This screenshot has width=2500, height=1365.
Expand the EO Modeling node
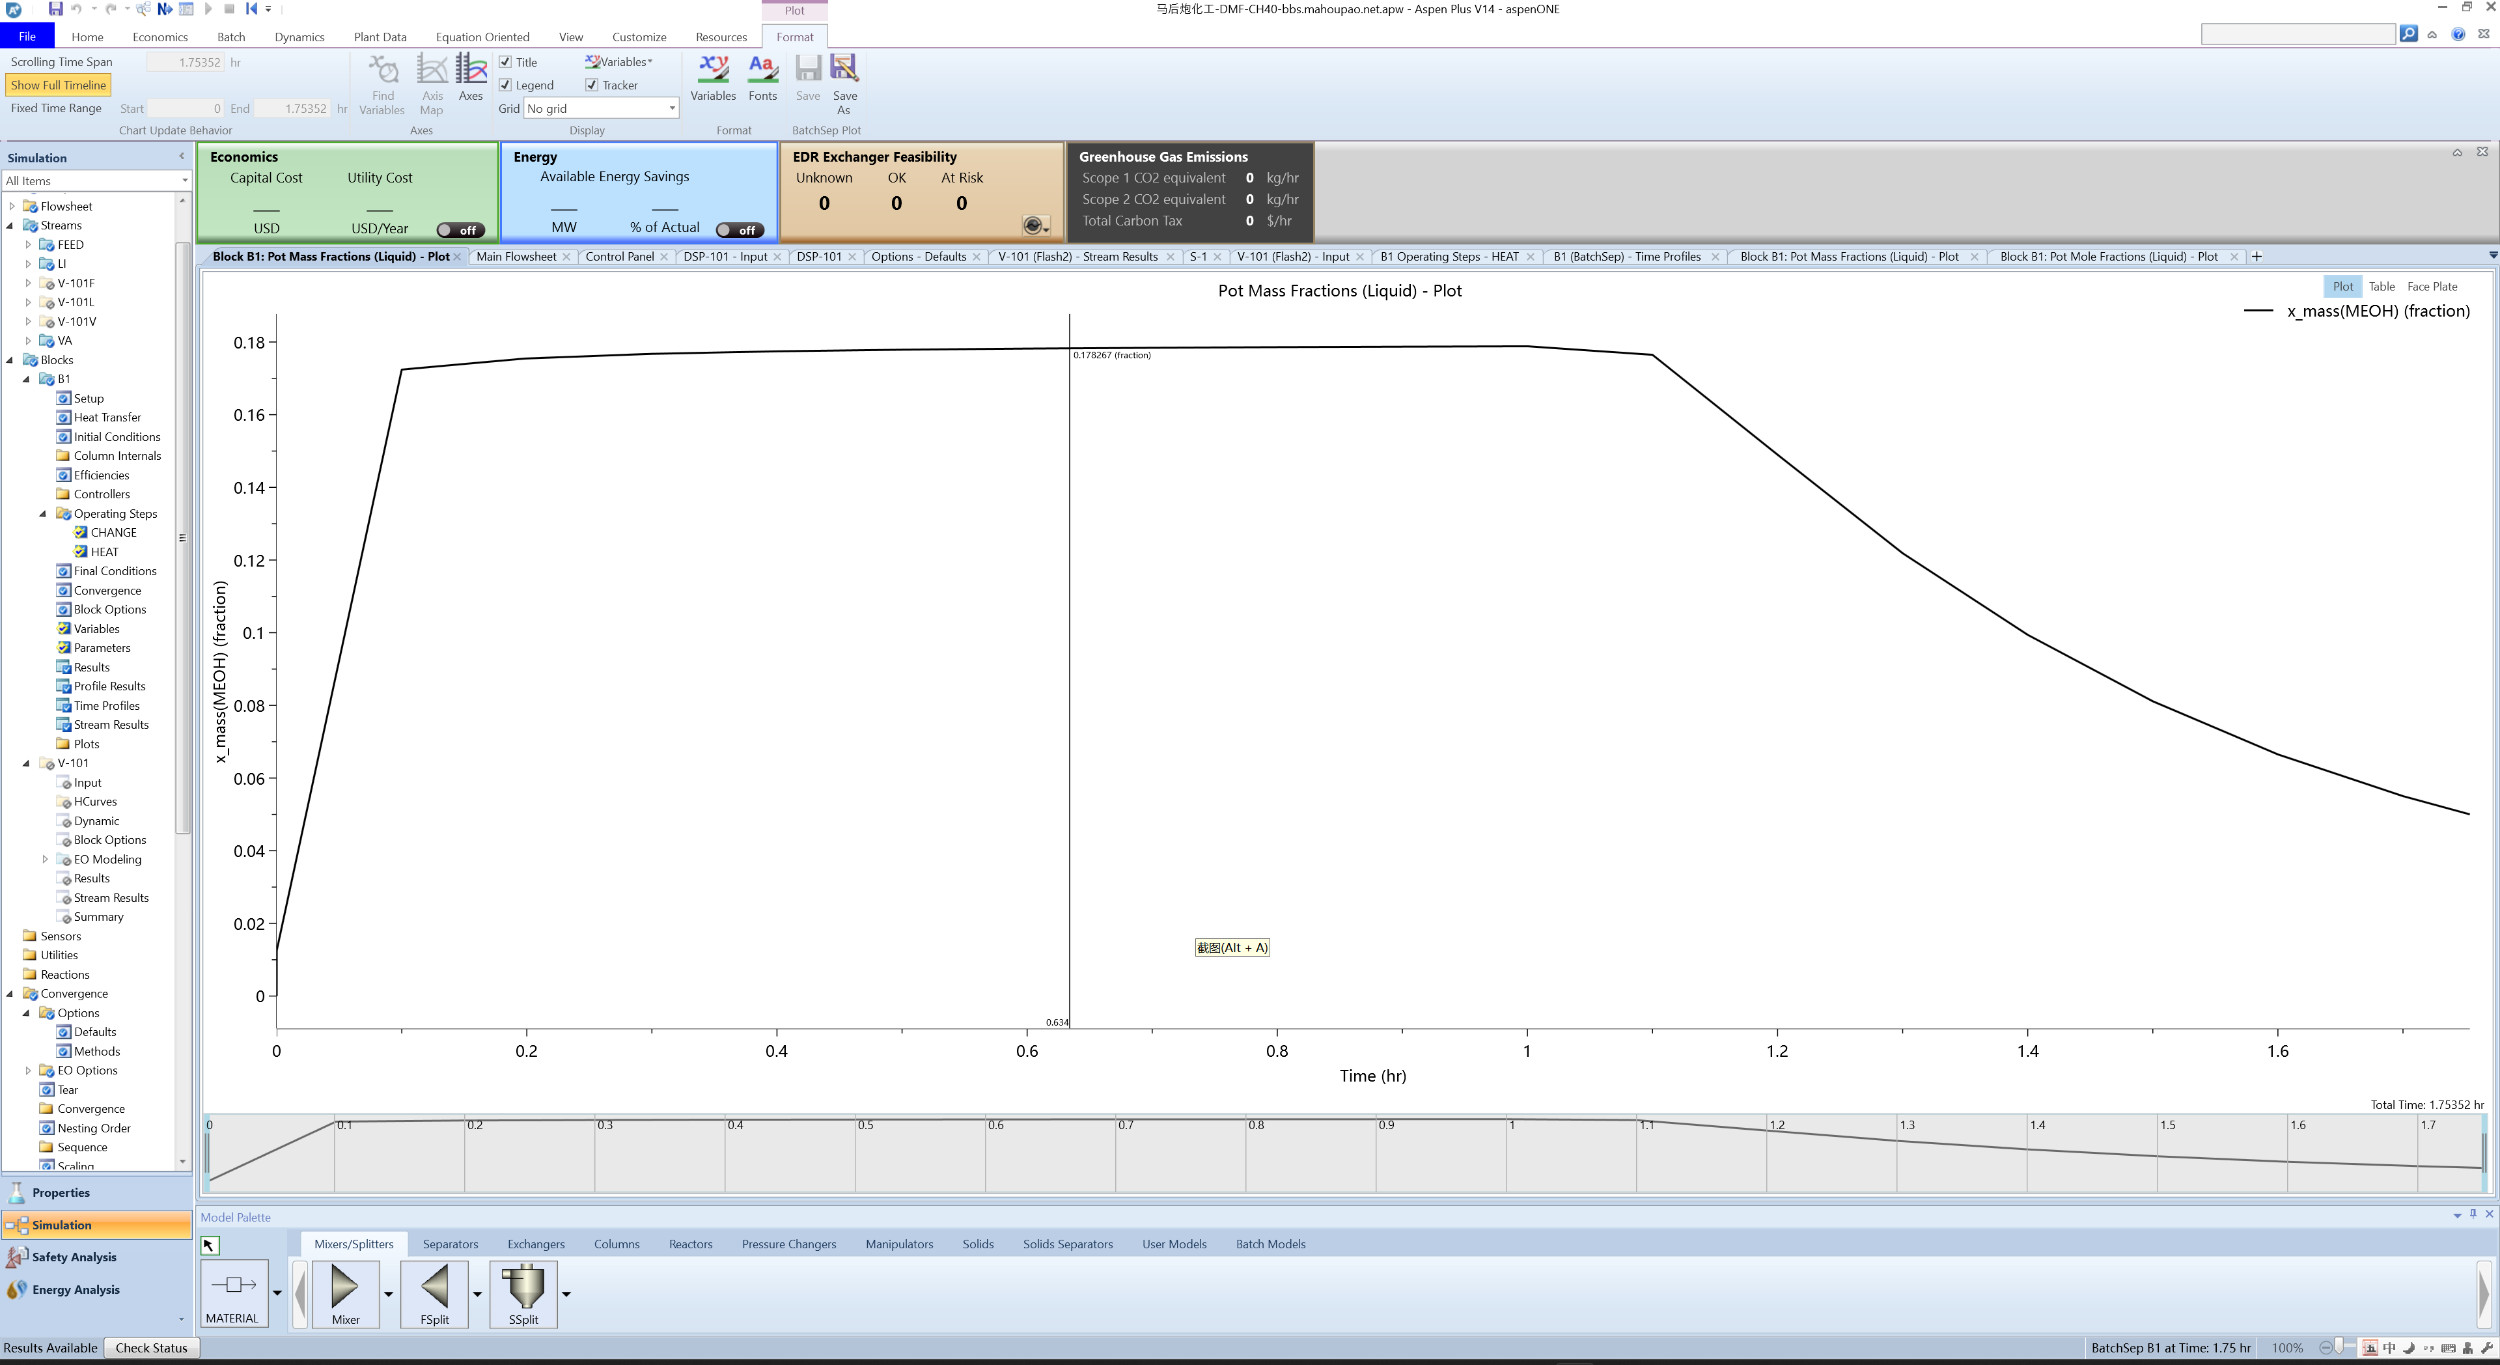[x=45, y=860]
